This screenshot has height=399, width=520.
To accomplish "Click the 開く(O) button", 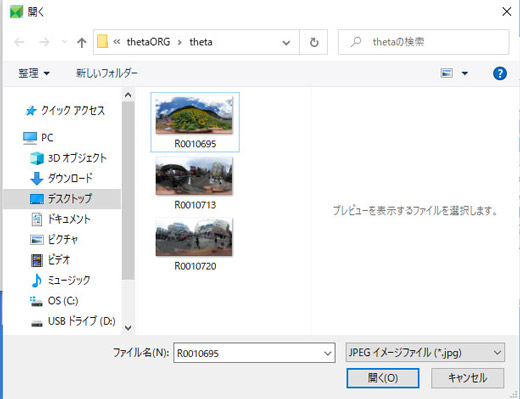I will 383,378.
